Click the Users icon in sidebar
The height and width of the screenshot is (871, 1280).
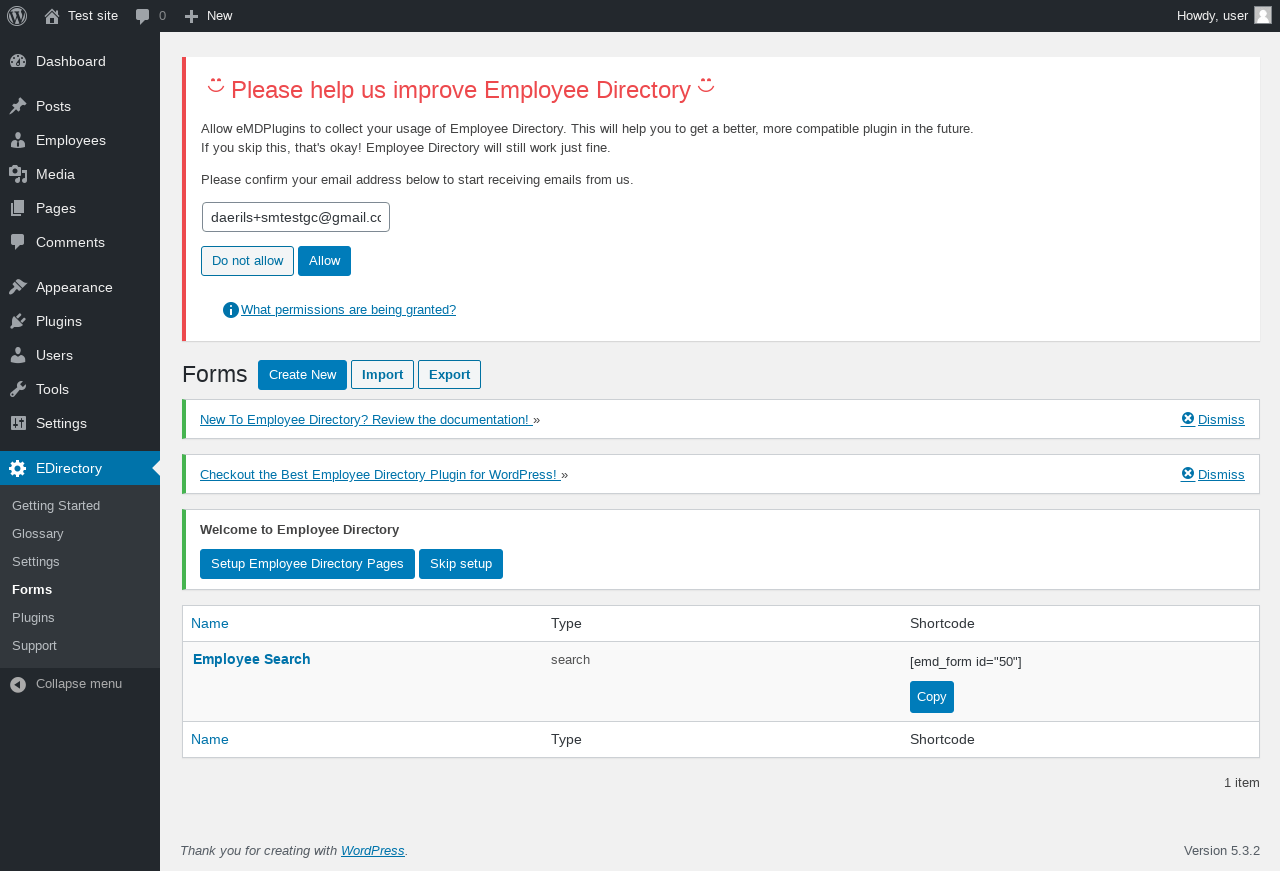18,355
